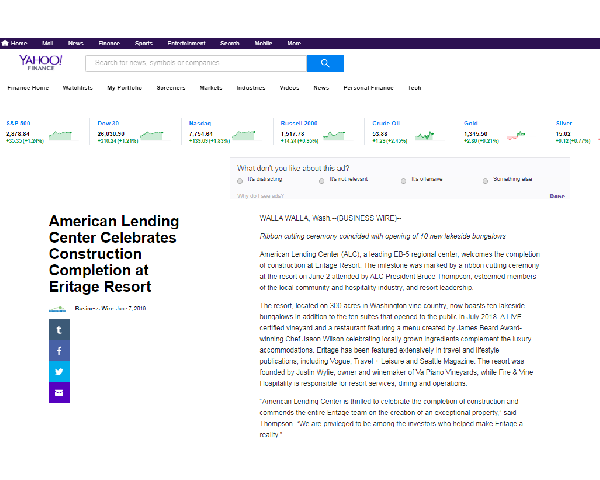Image resolution: width=600 pixels, height=480 pixels.
Task: Open Mail in the top navigation bar
Action: click(x=47, y=43)
